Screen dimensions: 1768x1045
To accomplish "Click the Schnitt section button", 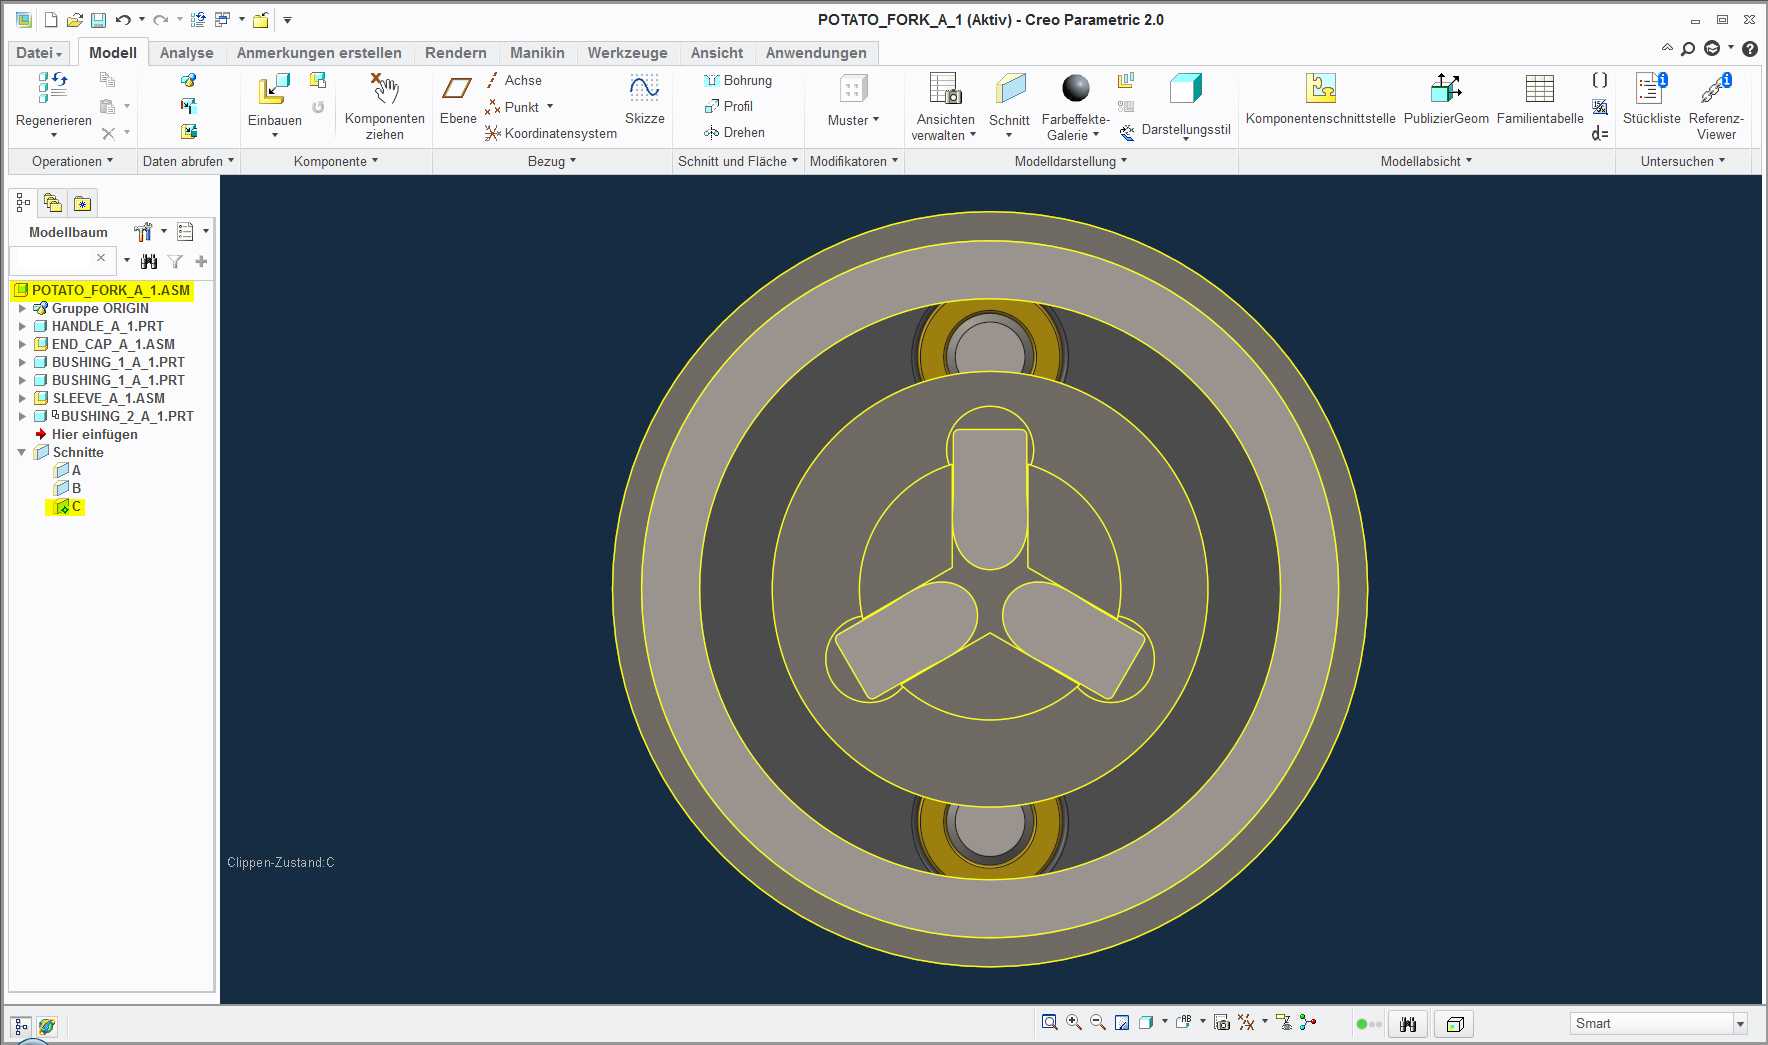I will coord(1009,105).
